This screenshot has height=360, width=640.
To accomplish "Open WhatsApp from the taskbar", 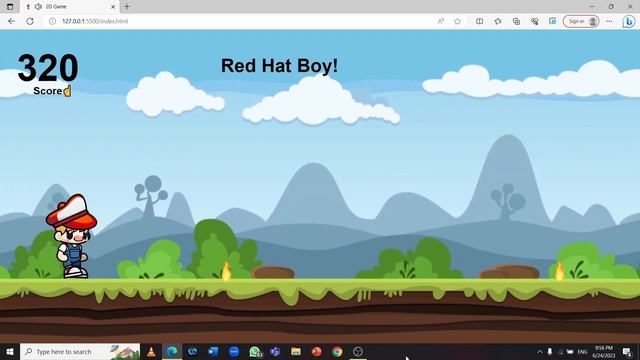I will (255, 351).
